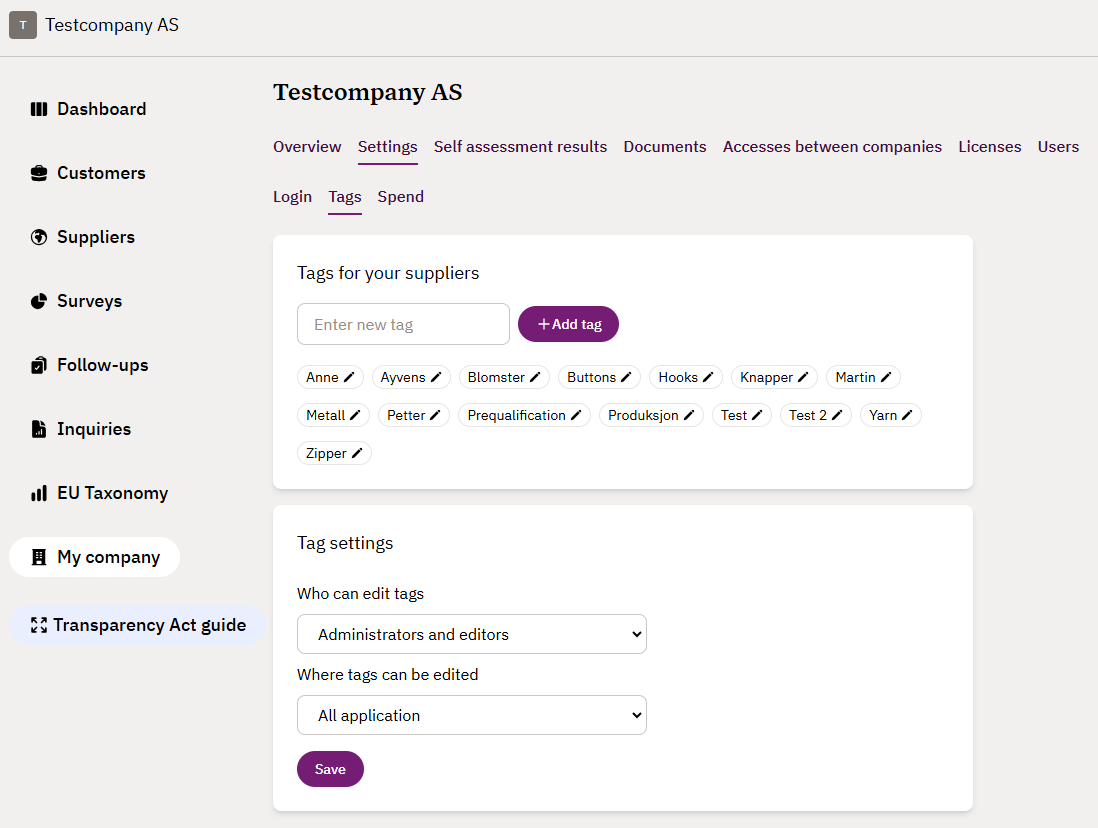
Task: Click the Suppliers globe icon
Action: (x=39, y=237)
